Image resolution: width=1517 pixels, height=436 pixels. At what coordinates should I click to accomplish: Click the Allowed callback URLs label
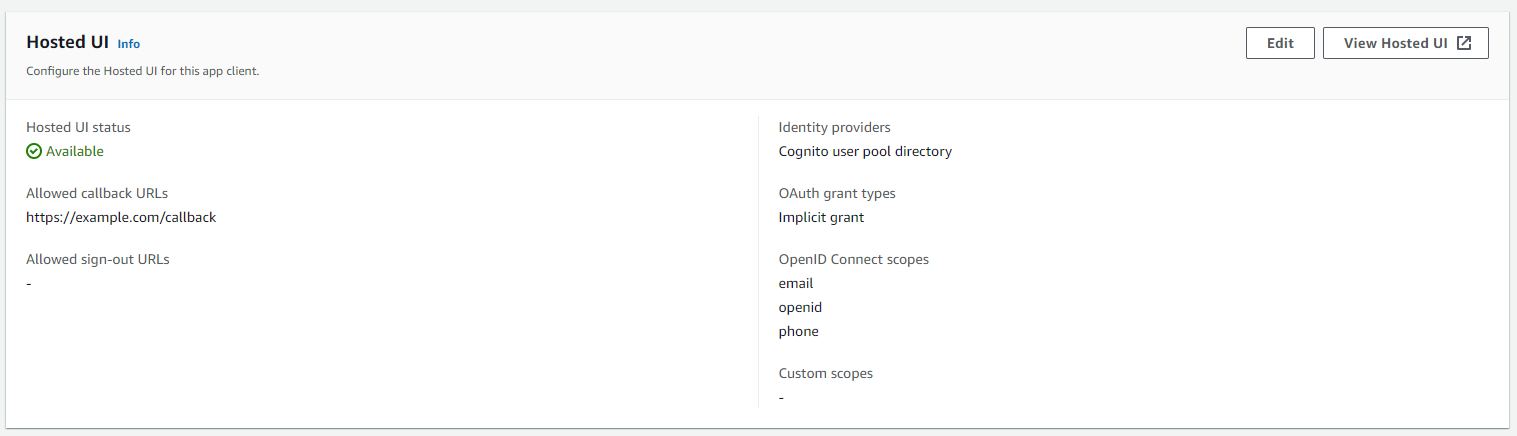click(97, 193)
